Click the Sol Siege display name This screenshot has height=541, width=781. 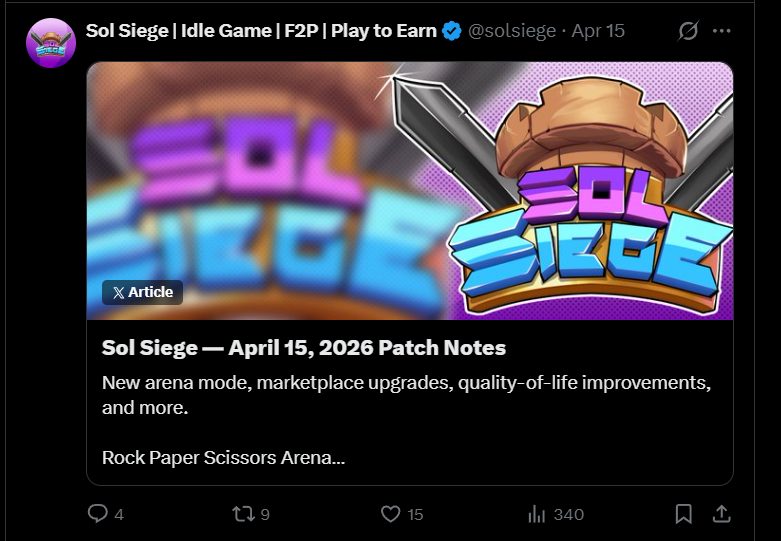[261, 31]
